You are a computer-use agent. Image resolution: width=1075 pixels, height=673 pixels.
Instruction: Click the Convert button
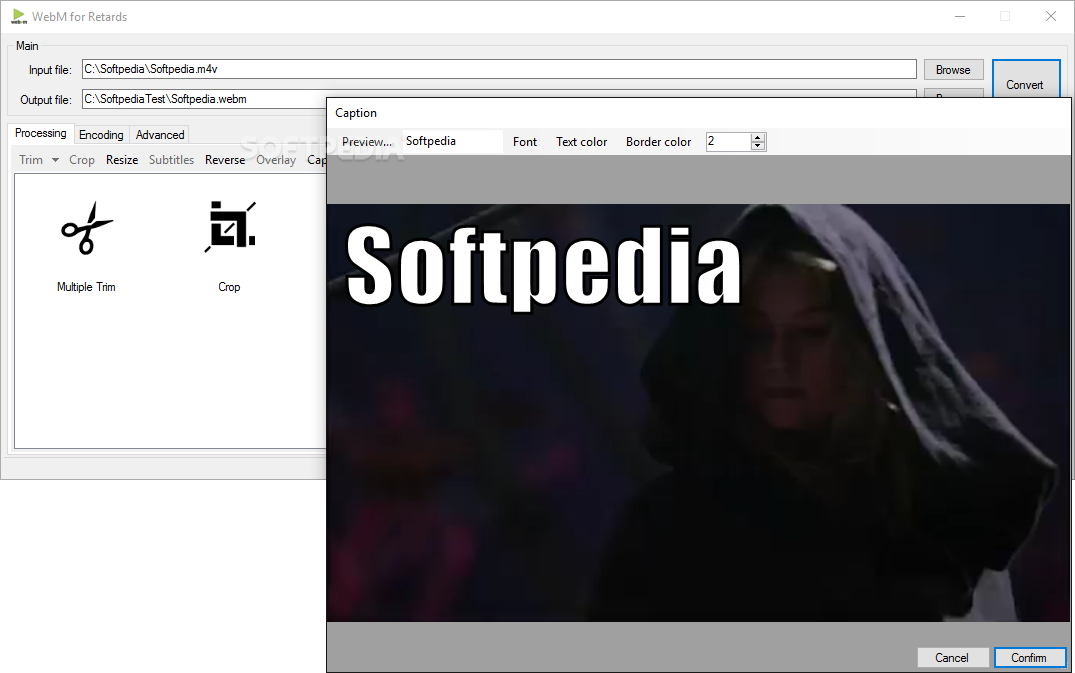pos(1026,79)
